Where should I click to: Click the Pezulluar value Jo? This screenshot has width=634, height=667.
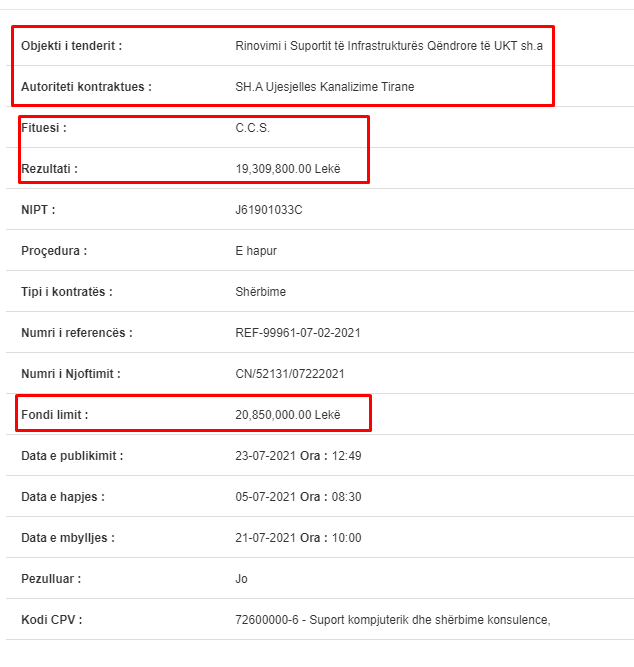click(241, 579)
